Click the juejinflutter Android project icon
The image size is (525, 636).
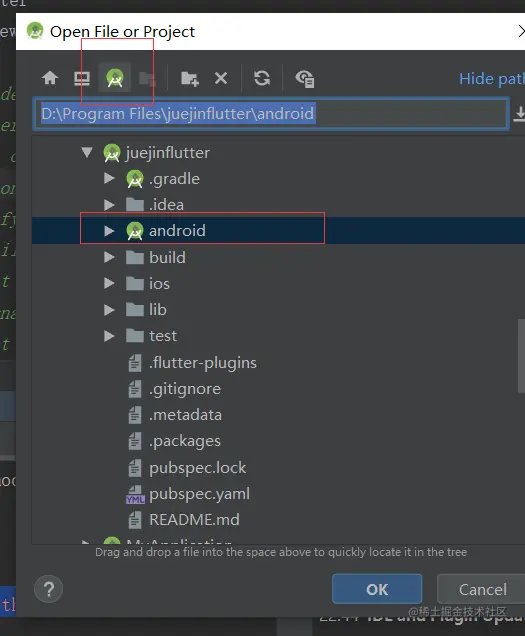(112, 153)
